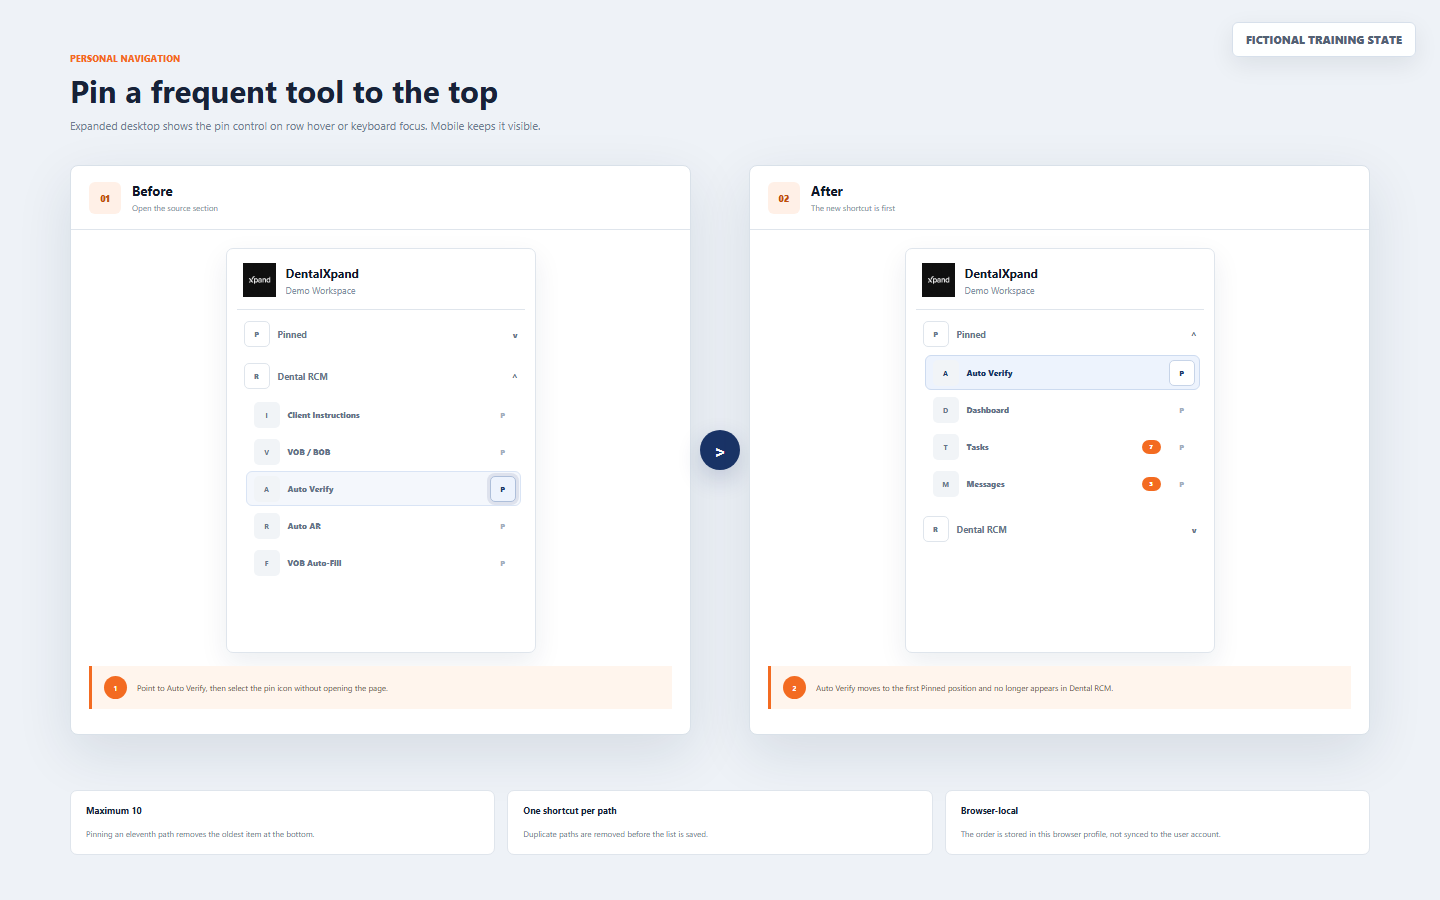Click the Browser-local info card

point(1157,822)
